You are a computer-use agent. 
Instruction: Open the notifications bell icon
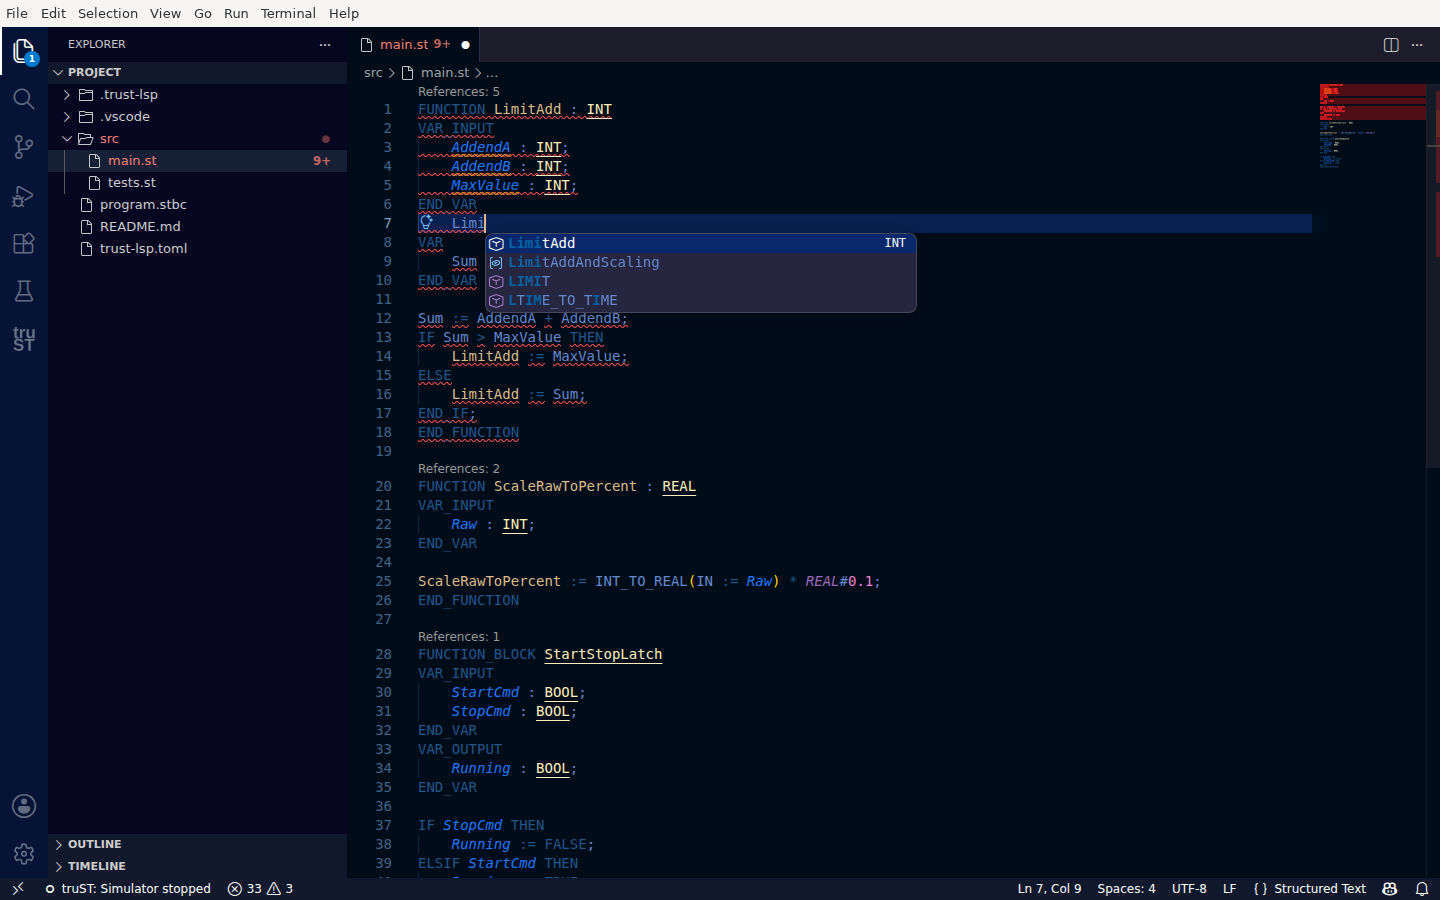(x=1422, y=888)
